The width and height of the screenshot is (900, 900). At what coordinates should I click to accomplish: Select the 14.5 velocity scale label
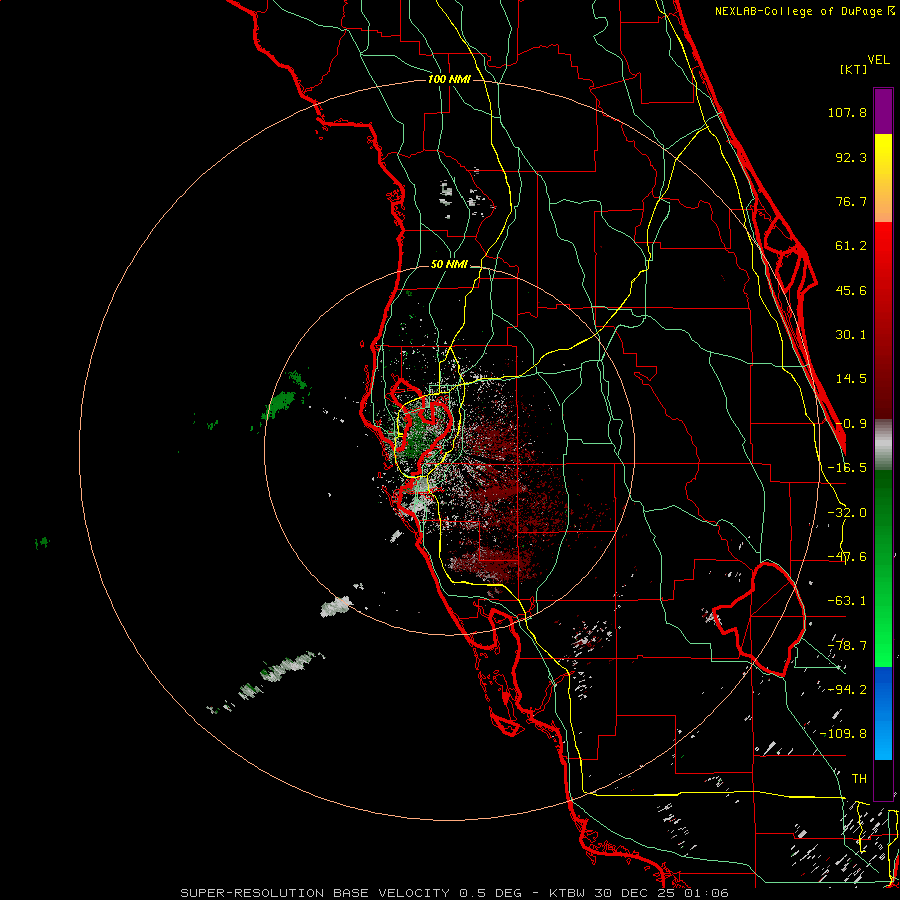click(x=851, y=379)
